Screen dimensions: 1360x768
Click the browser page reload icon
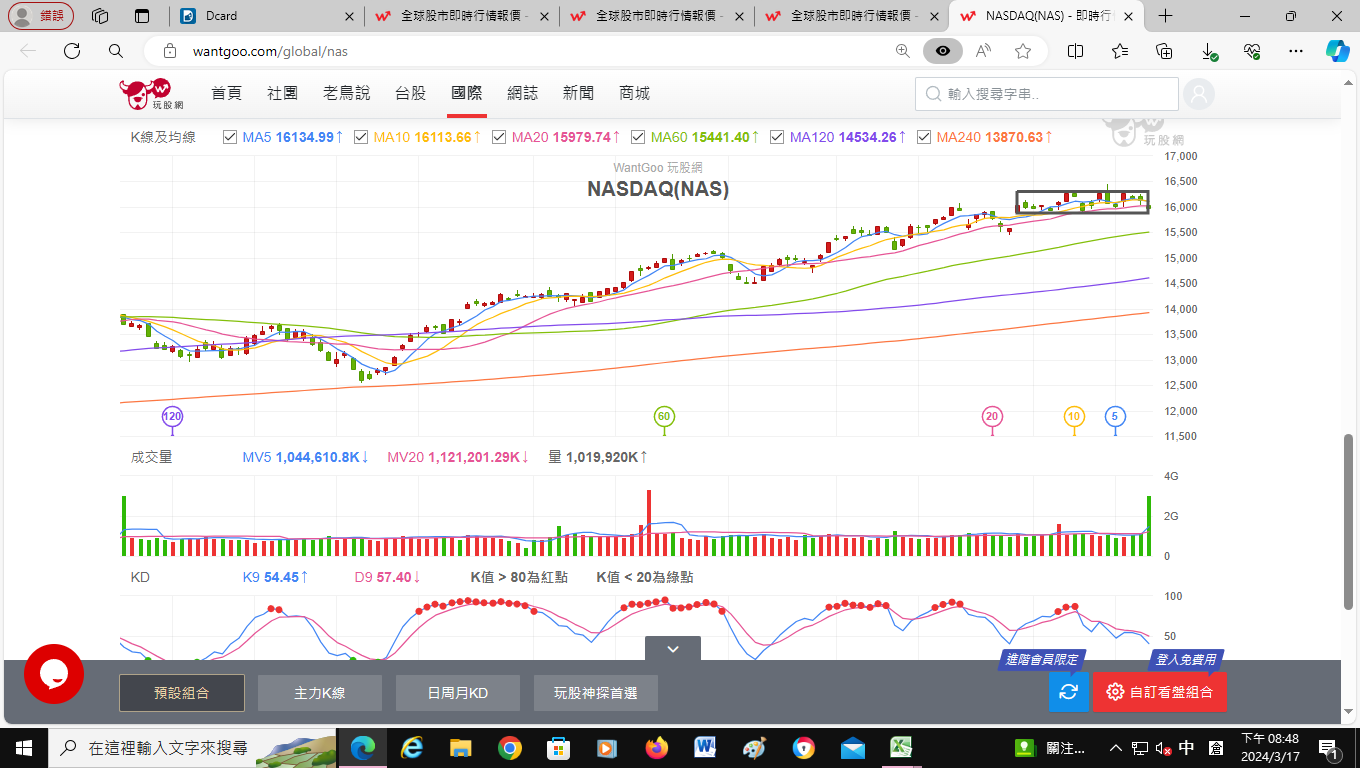72,51
